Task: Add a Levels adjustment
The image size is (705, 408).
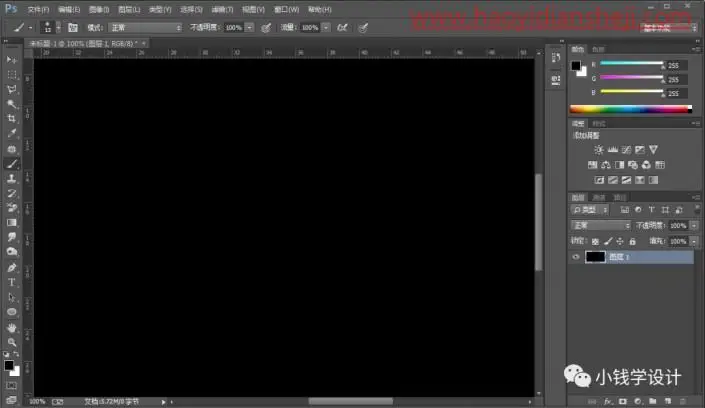Action: 612,150
